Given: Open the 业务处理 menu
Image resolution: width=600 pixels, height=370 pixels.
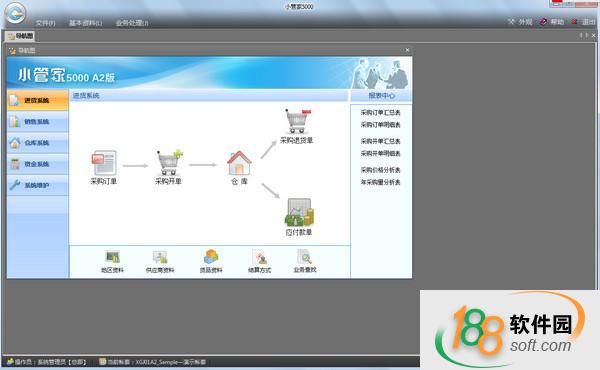Looking at the screenshot, I should click(x=132, y=23).
